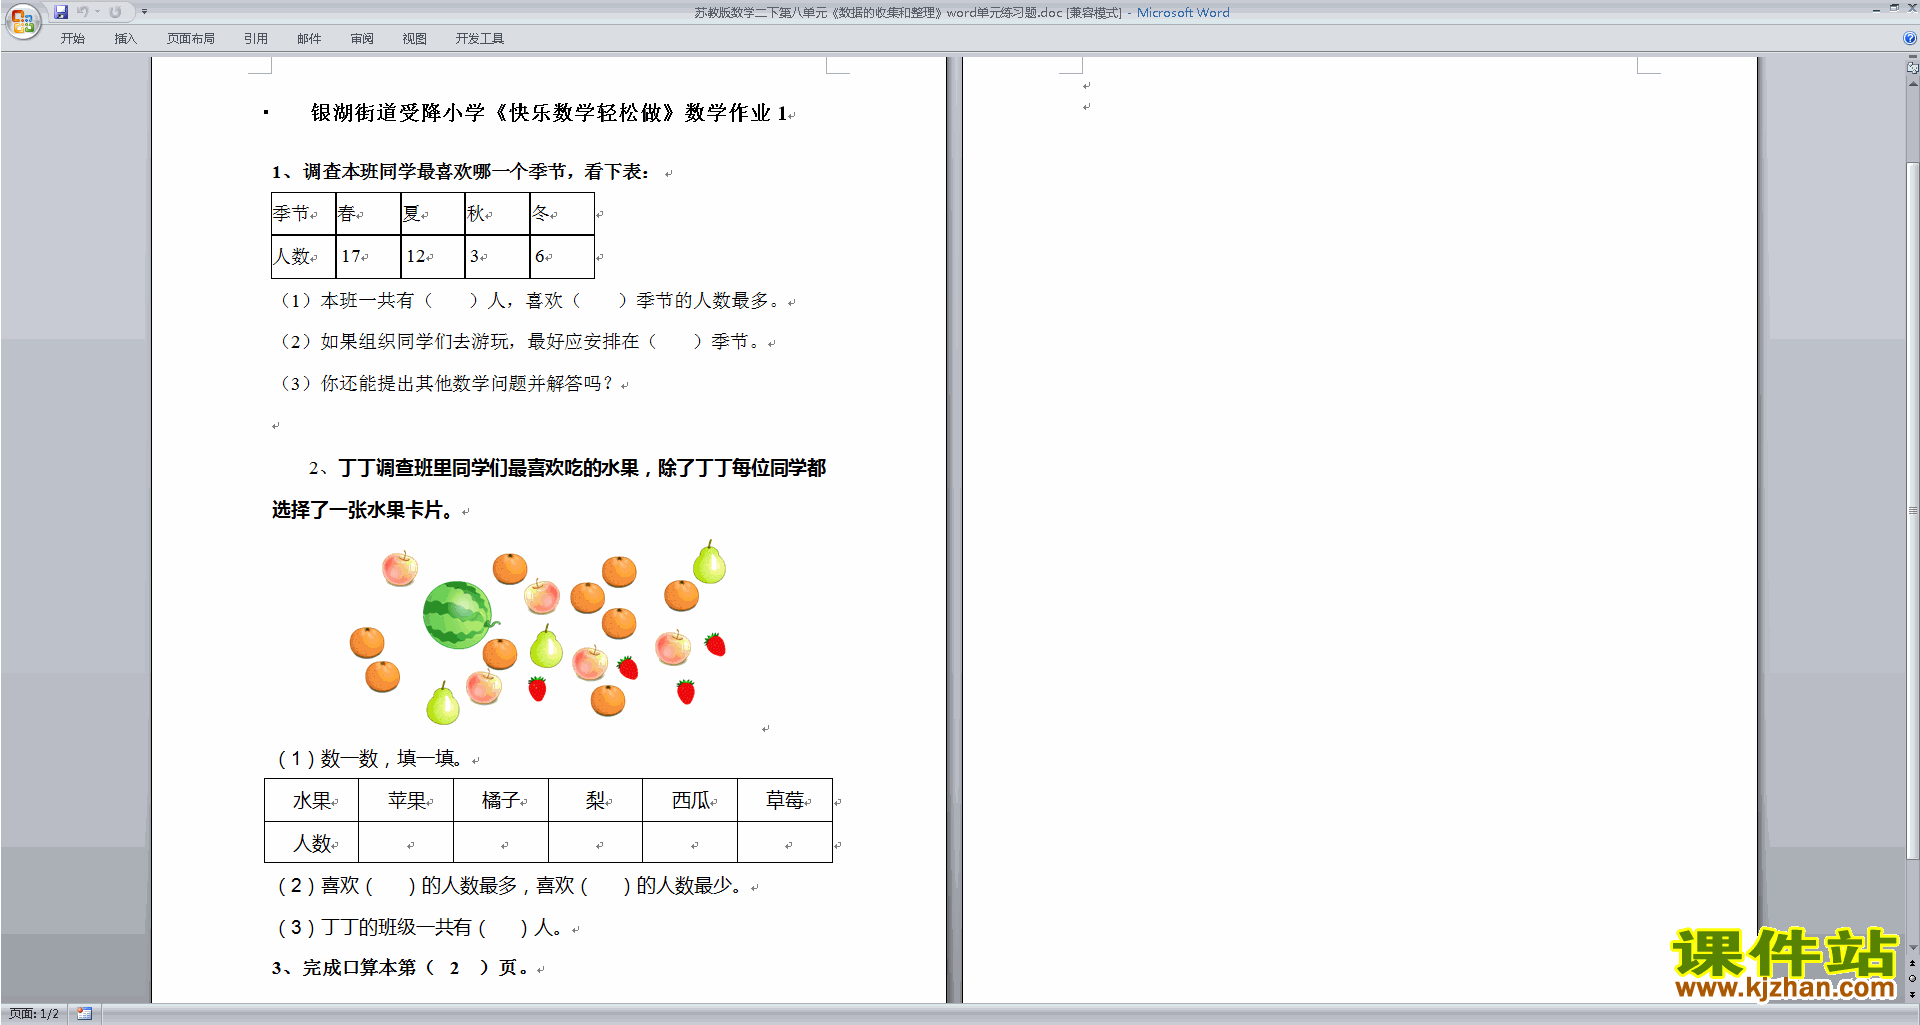Click the document split bar handle
This screenshot has width=1920, height=1025.
pyautogui.click(x=1912, y=58)
